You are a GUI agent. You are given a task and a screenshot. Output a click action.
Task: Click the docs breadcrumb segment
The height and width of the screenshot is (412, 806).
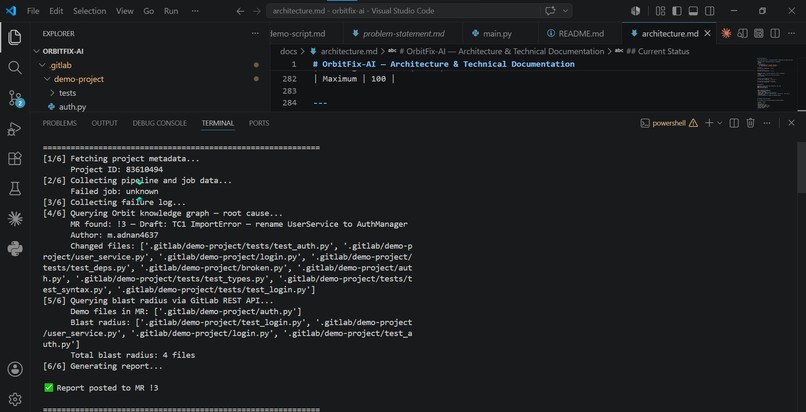[288, 51]
